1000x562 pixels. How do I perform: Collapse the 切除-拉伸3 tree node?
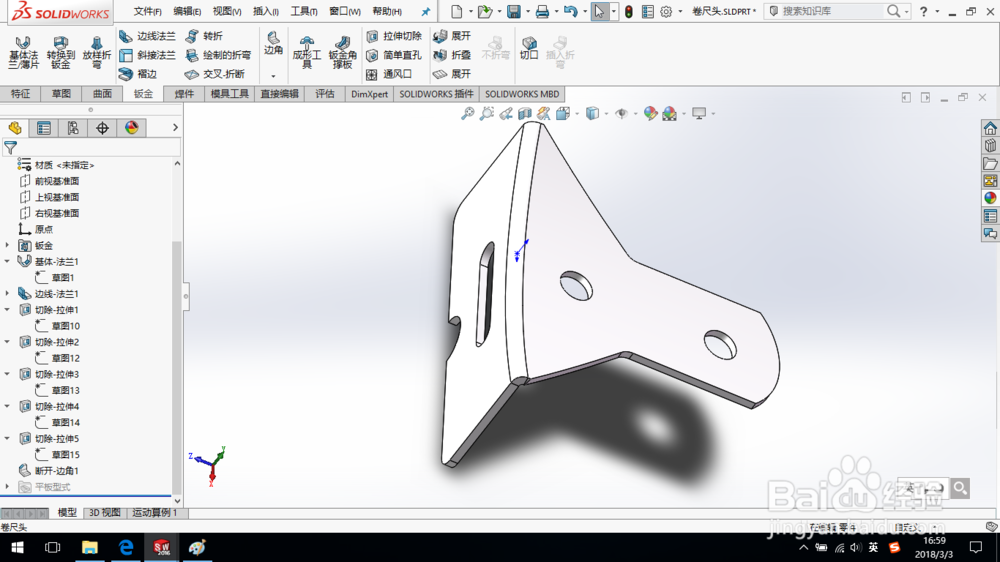[7, 374]
